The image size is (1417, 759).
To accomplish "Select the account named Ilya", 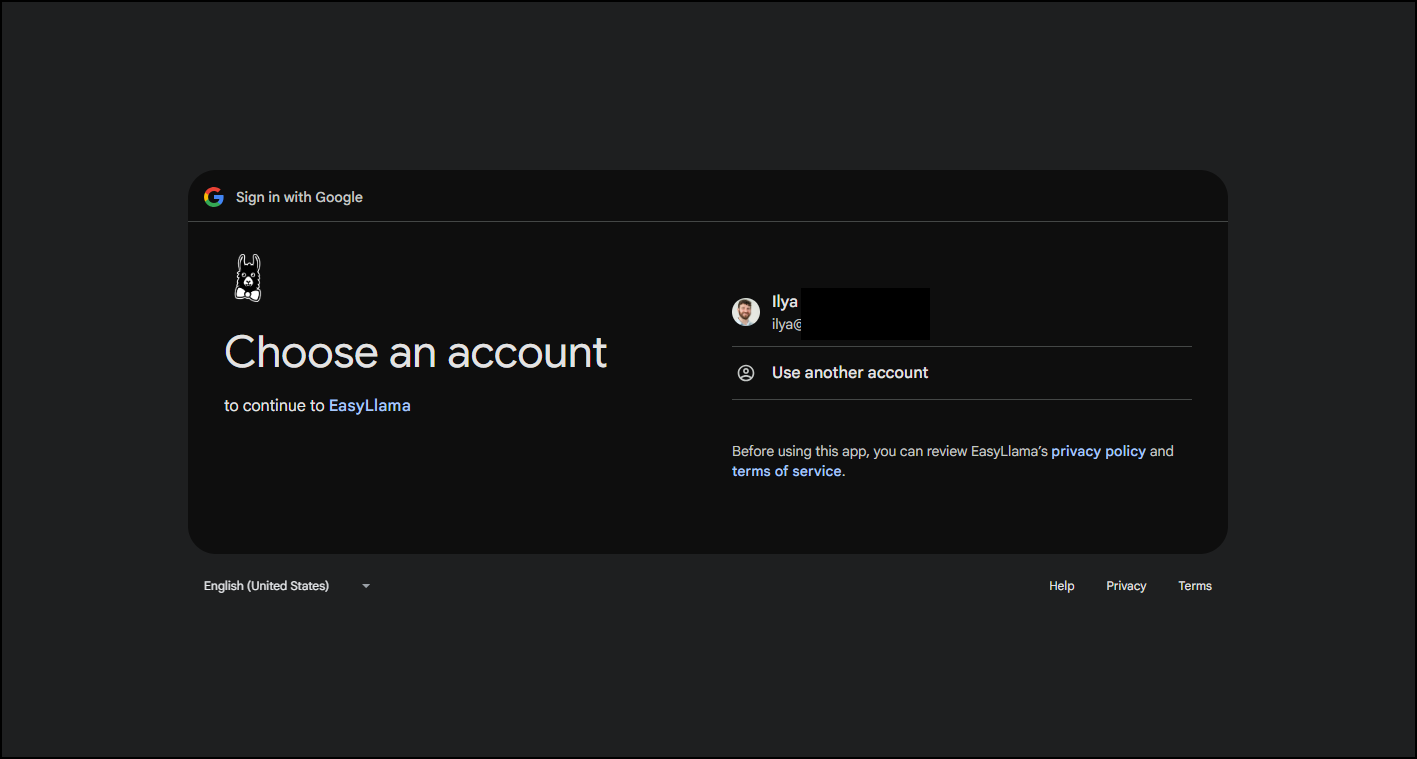I will [785, 302].
